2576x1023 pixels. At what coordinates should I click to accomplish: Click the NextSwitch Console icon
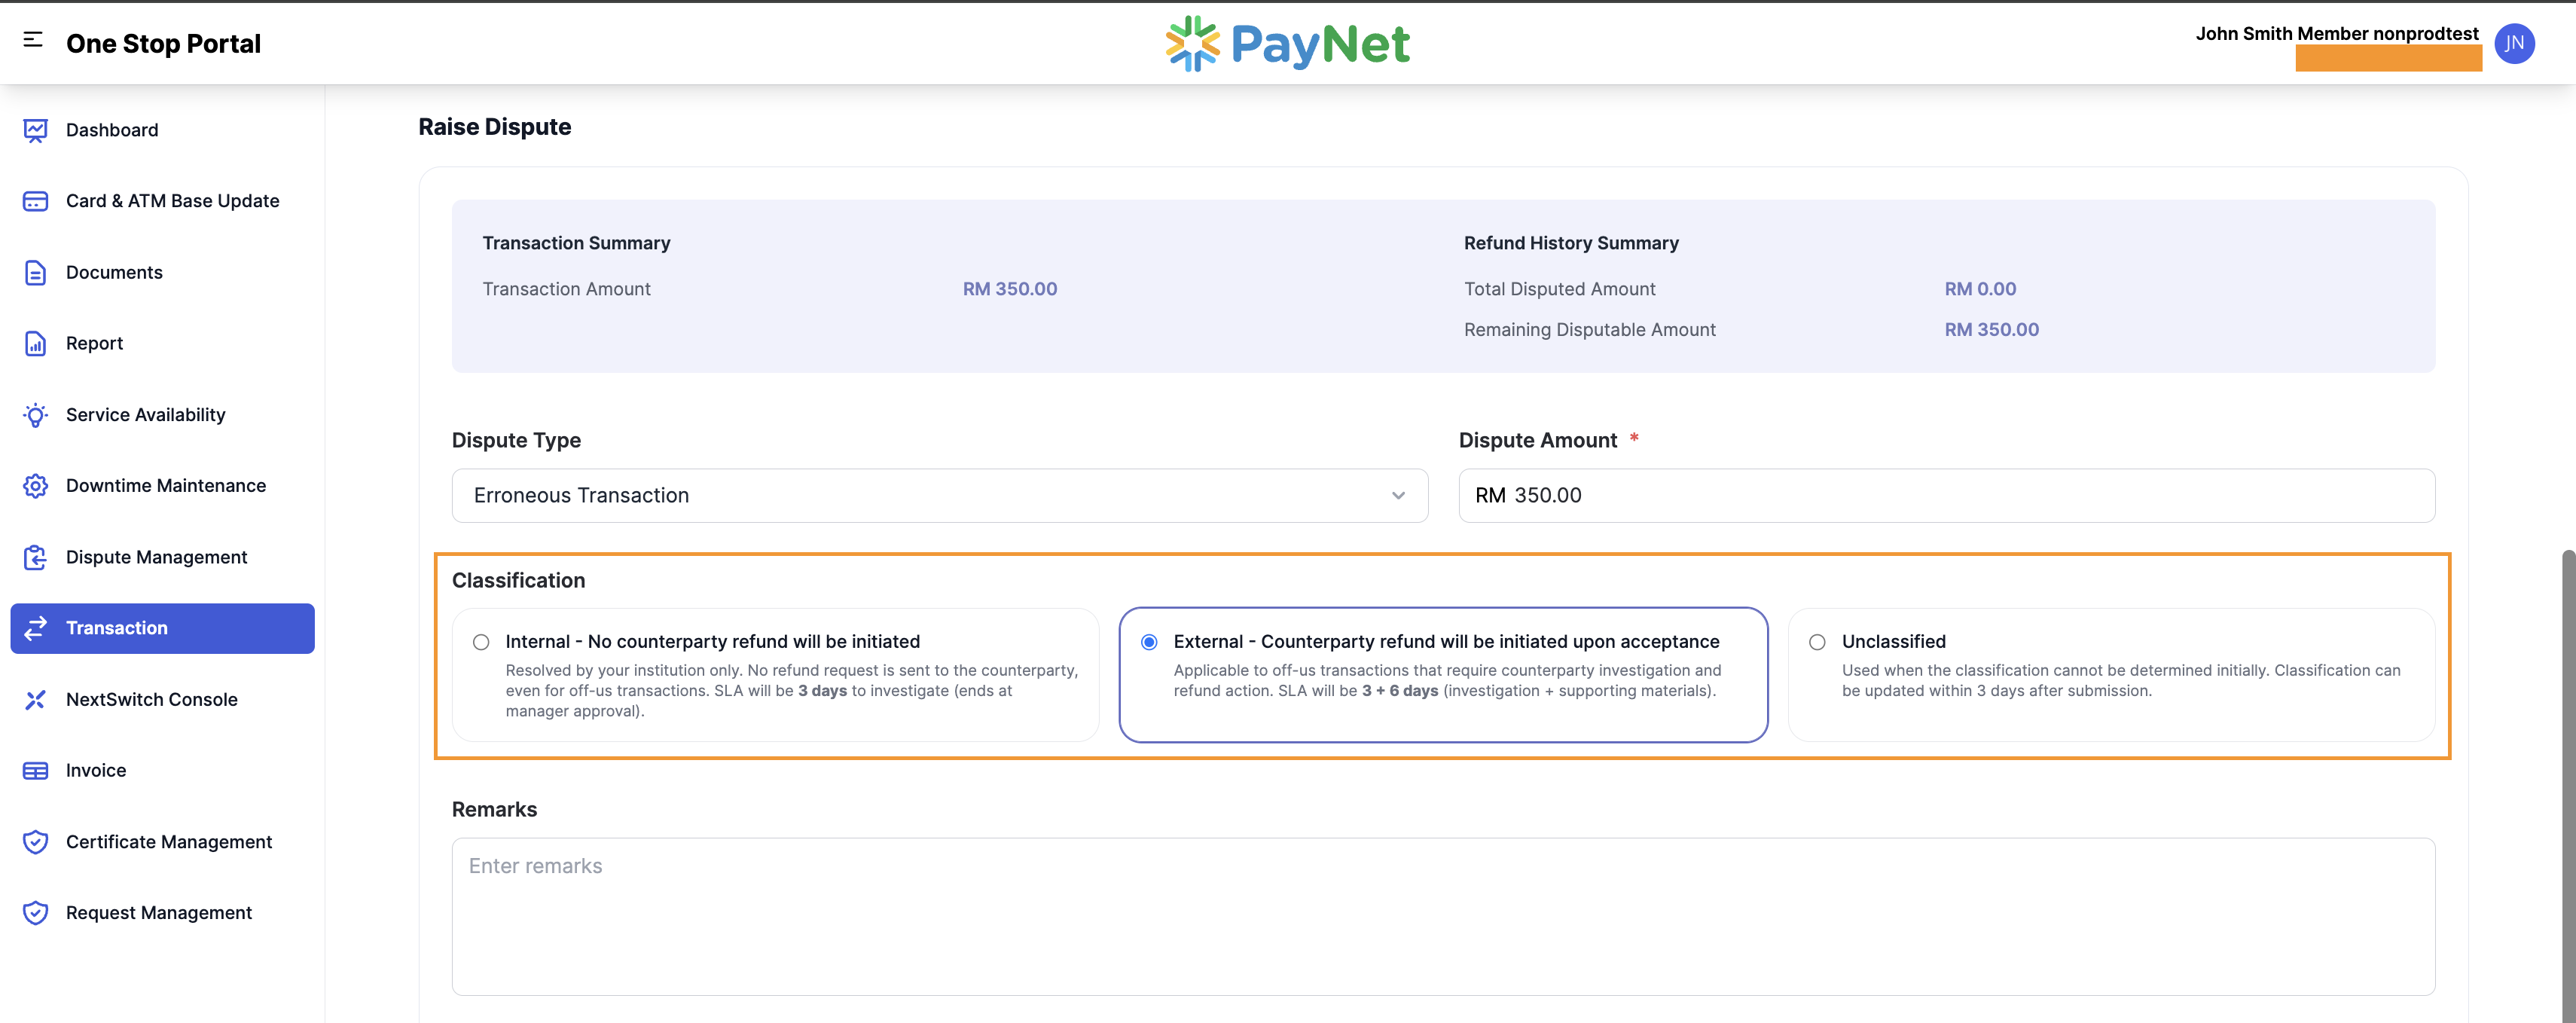[x=35, y=700]
